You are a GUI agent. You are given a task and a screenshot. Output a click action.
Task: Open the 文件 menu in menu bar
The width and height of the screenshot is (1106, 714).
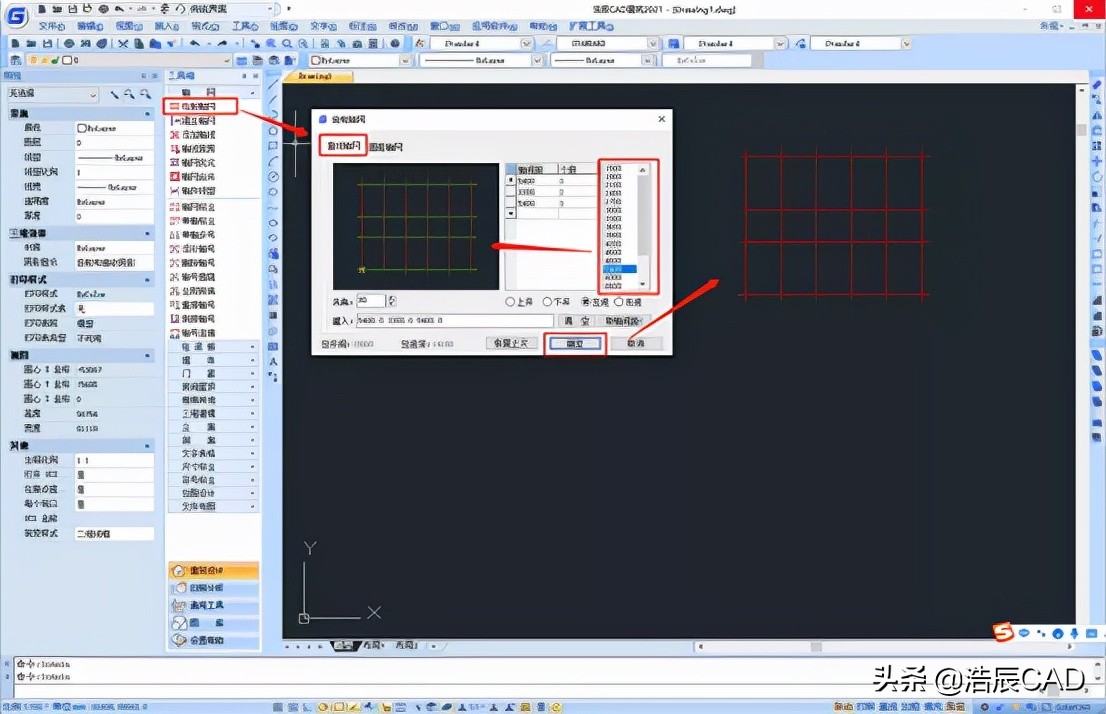click(50, 26)
